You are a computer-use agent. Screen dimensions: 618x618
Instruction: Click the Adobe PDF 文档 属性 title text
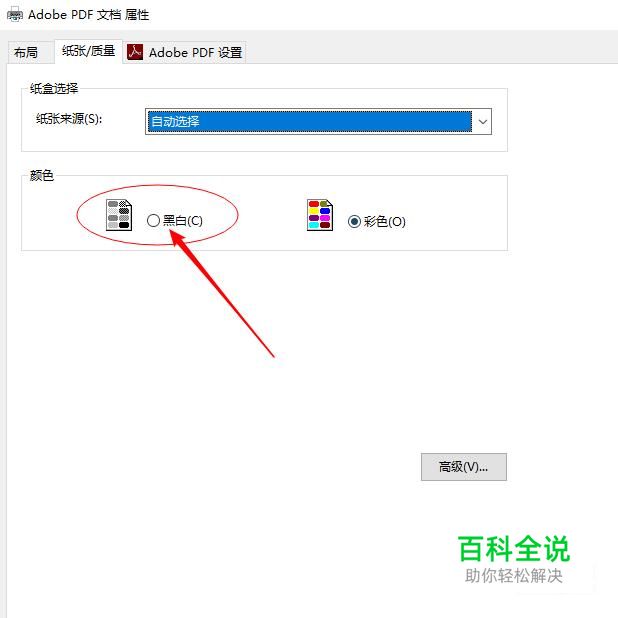89,15
